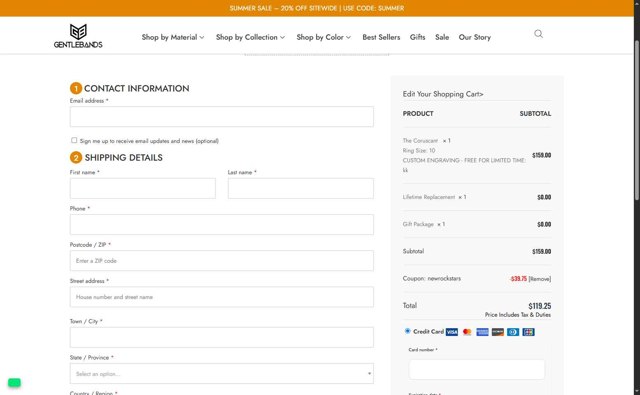Image resolution: width=640 pixels, height=395 pixels.
Task: Click the Visa card icon
Action: (x=451, y=332)
